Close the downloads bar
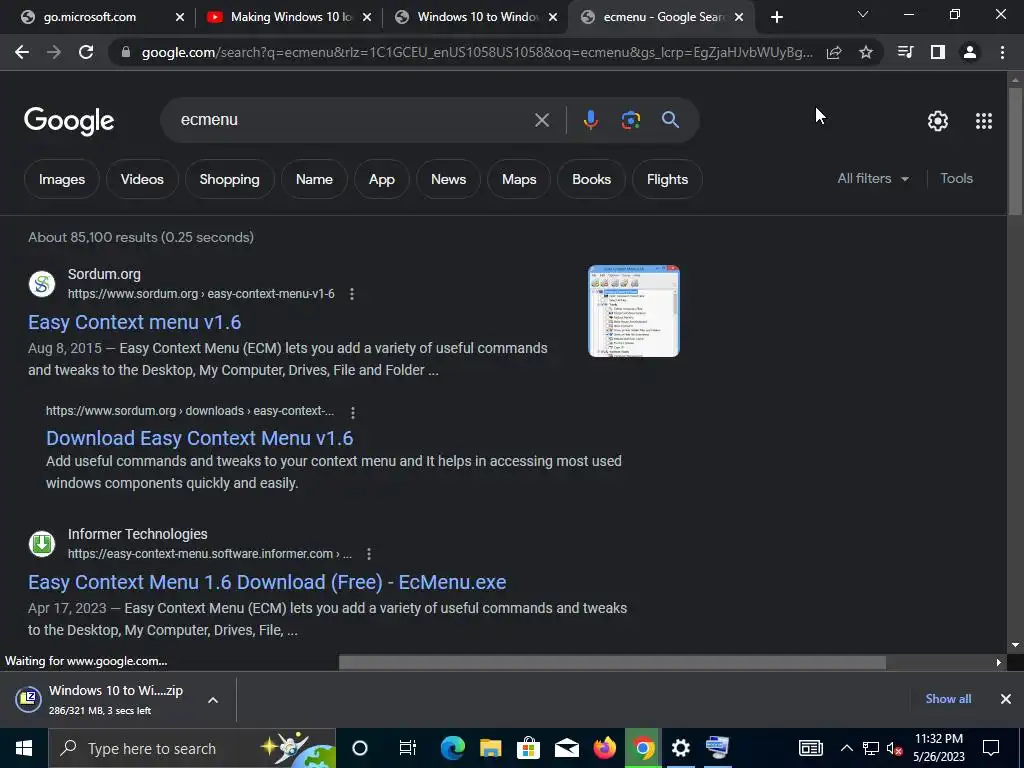Screen dimensions: 1024x768 [x=1006, y=699]
